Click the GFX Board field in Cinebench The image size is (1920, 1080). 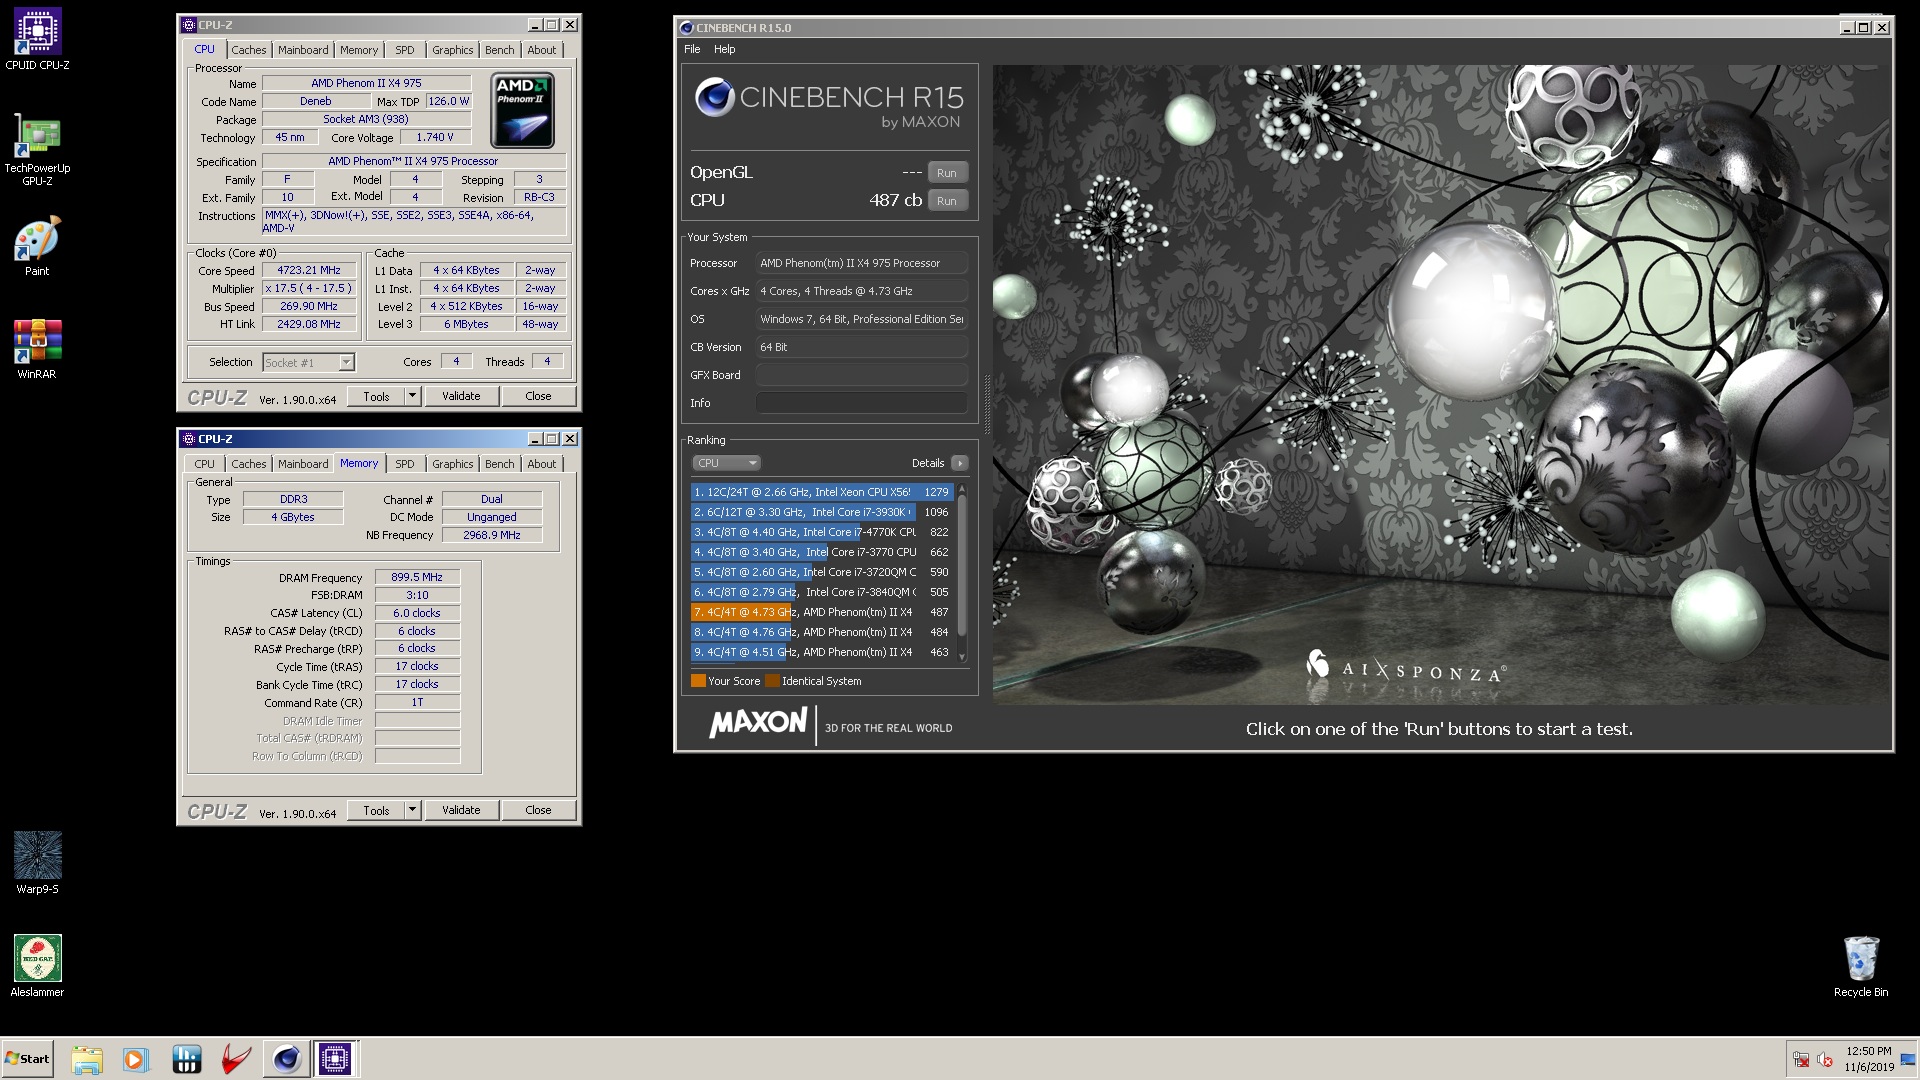861,375
